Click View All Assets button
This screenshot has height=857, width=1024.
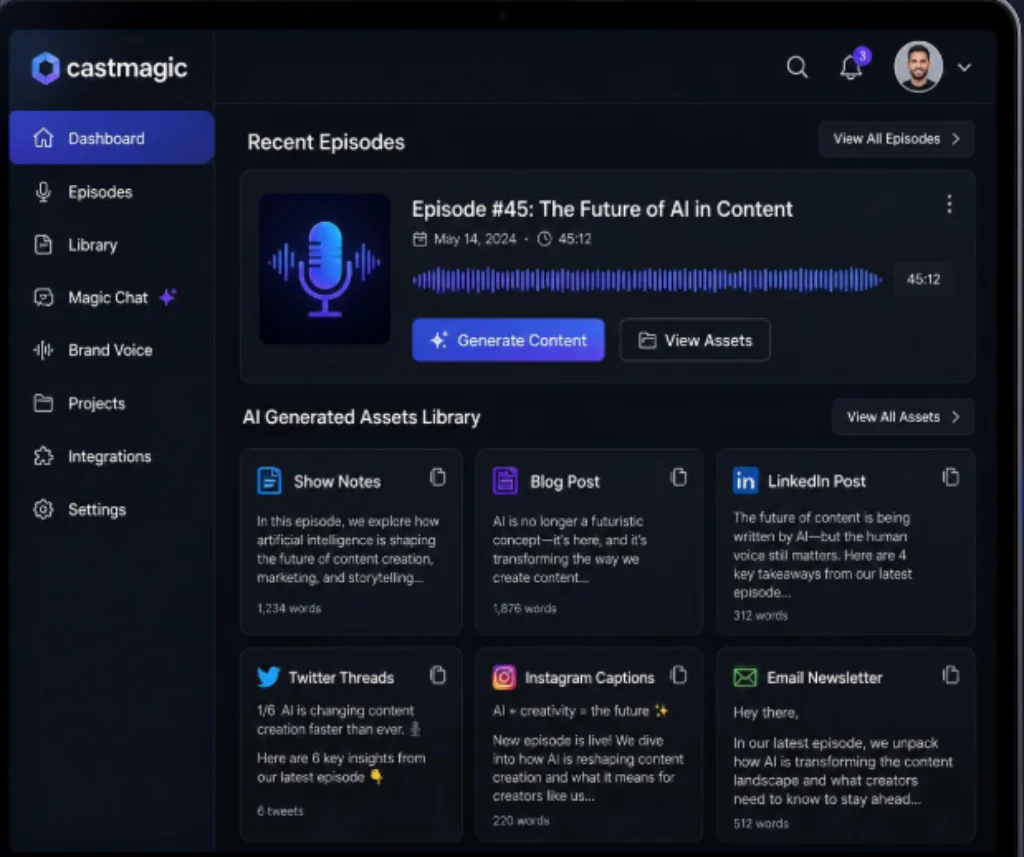tap(903, 417)
